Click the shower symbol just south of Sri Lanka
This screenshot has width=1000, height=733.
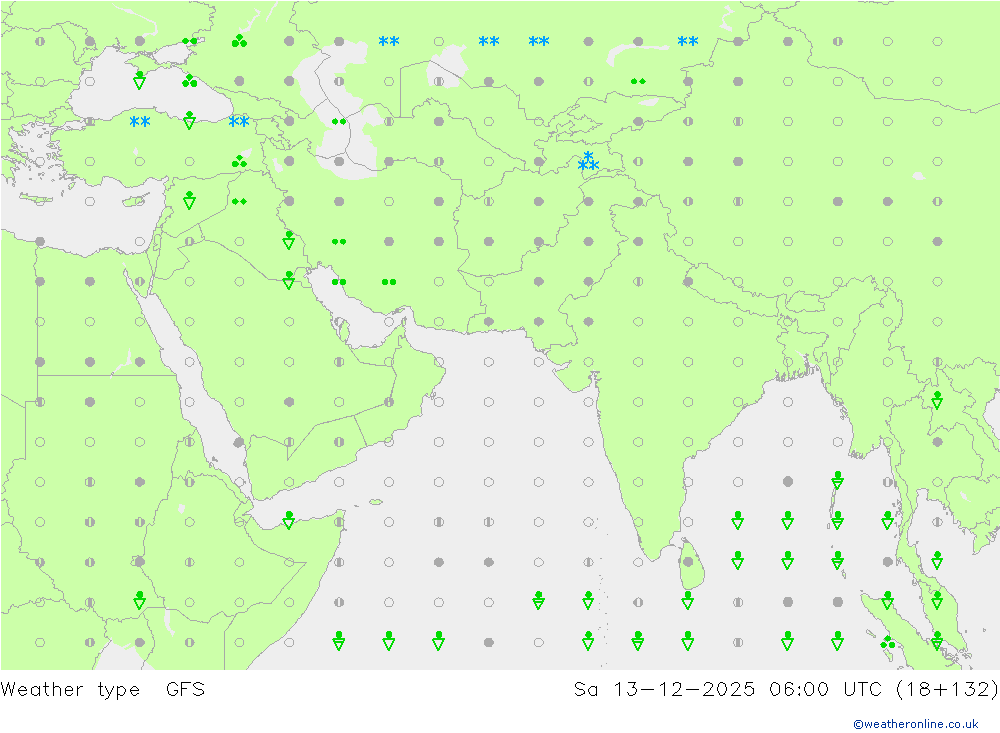(x=687, y=600)
